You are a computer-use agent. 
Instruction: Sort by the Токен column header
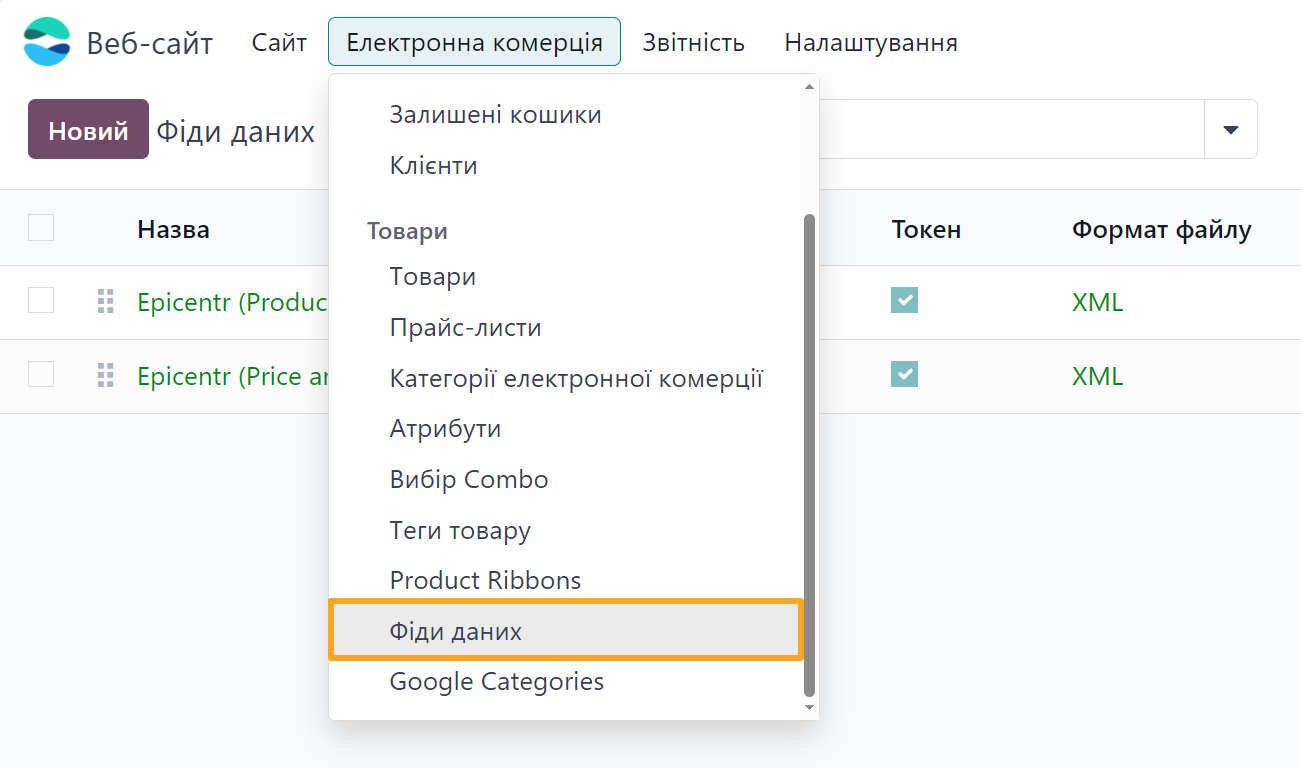(x=926, y=229)
